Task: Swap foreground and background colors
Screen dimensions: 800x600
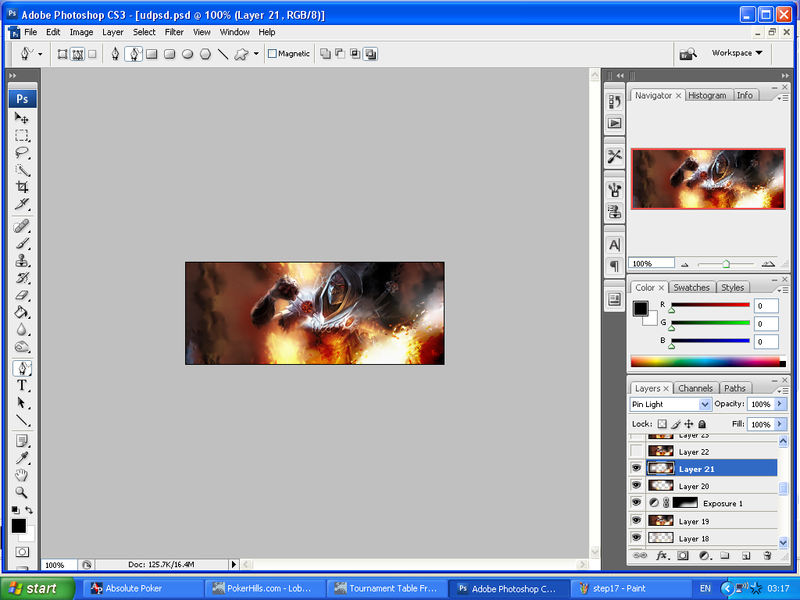Action: [x=29, y=510]
